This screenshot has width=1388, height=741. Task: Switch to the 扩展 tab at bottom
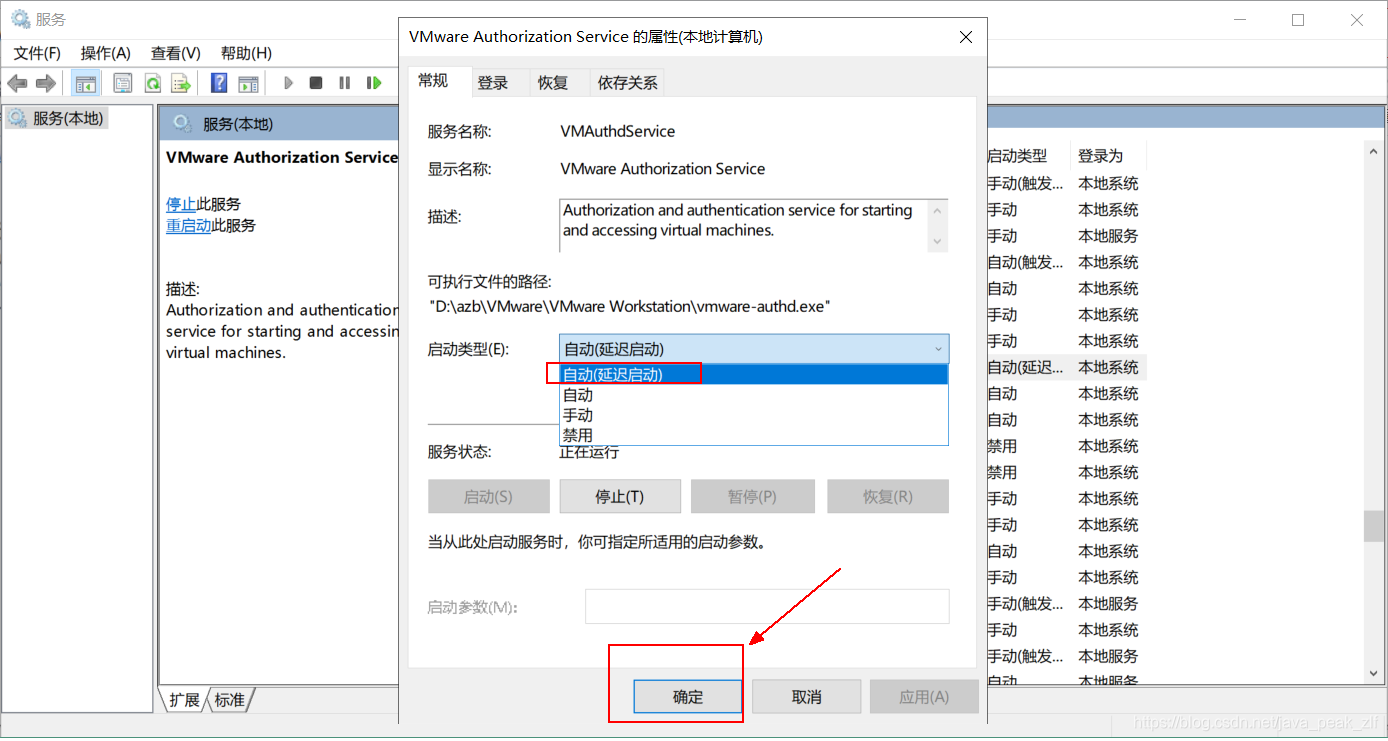[184, 700]
